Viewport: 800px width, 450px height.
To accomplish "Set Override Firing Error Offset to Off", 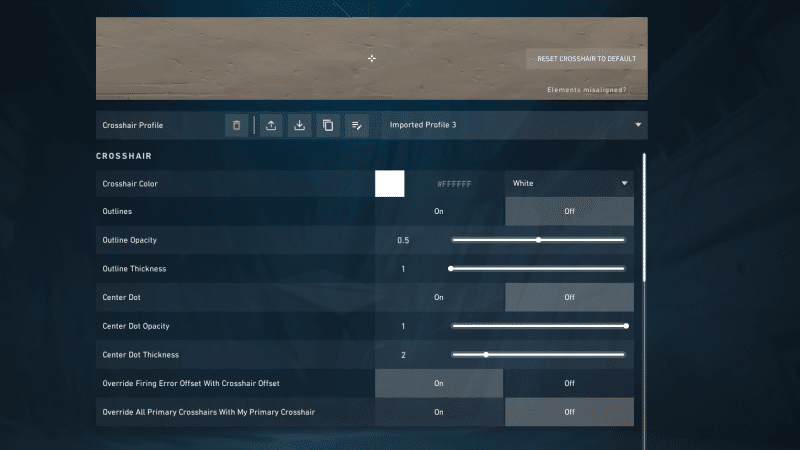I will 569,383.
